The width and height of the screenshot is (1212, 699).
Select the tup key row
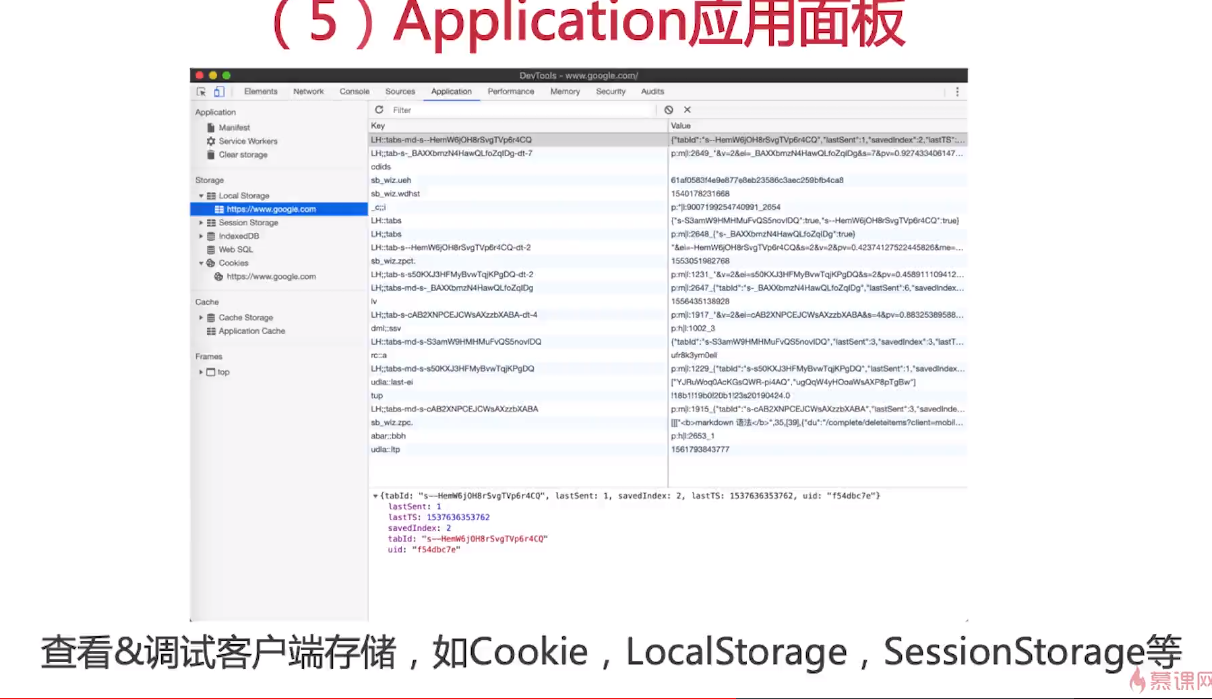pos(667,395)
